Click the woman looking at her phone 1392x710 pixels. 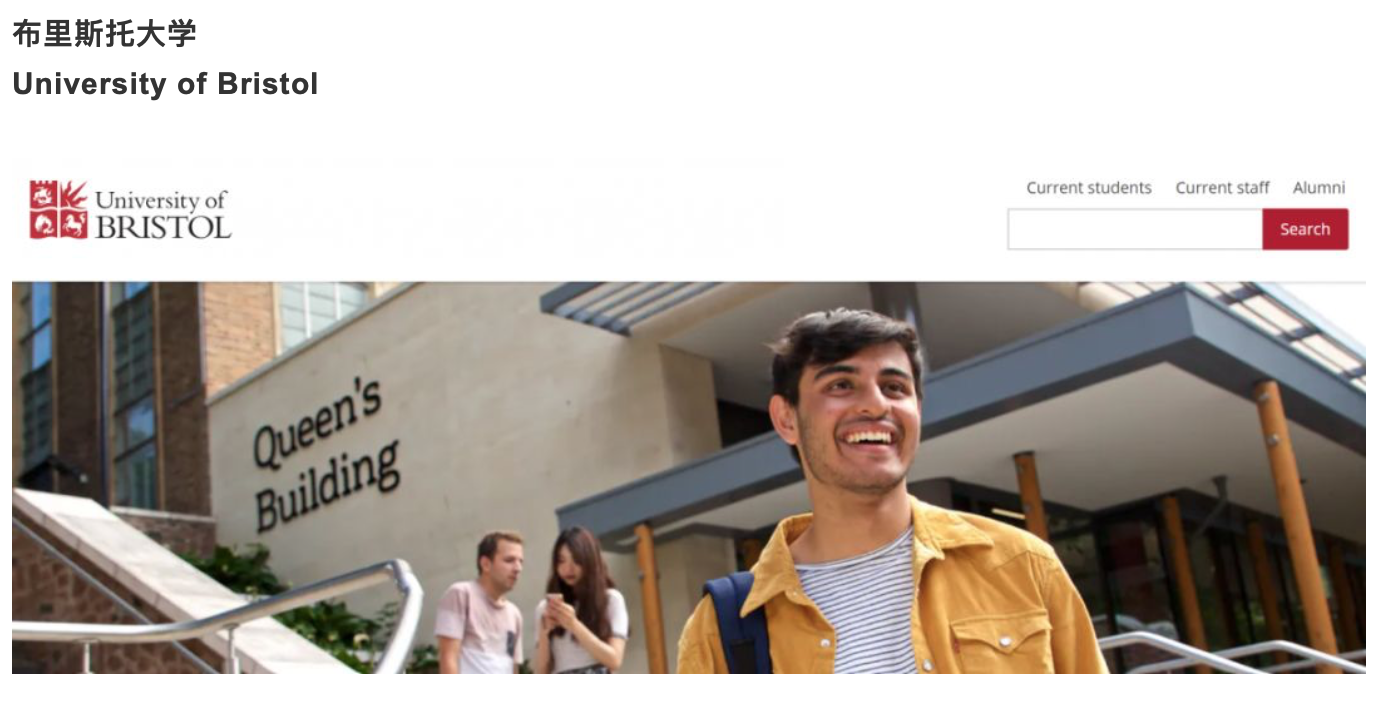580,603
